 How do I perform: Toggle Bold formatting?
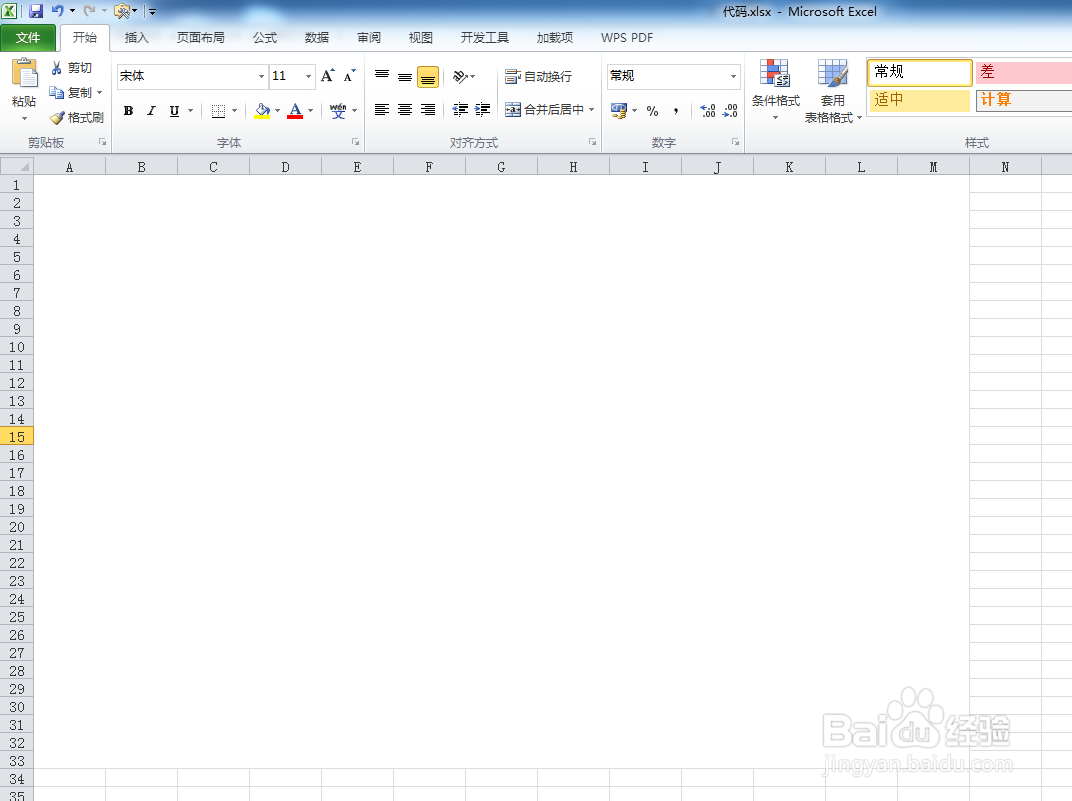(129, 111)
